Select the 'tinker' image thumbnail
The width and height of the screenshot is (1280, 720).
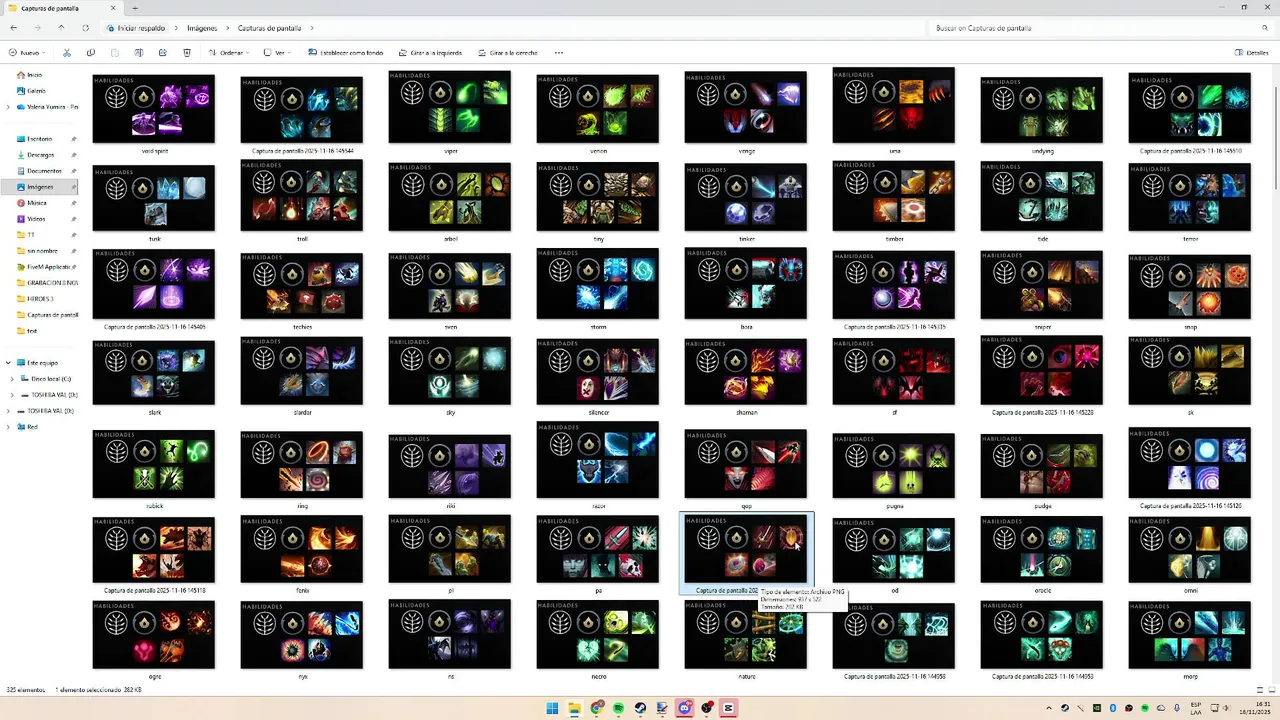coord(746,197)
